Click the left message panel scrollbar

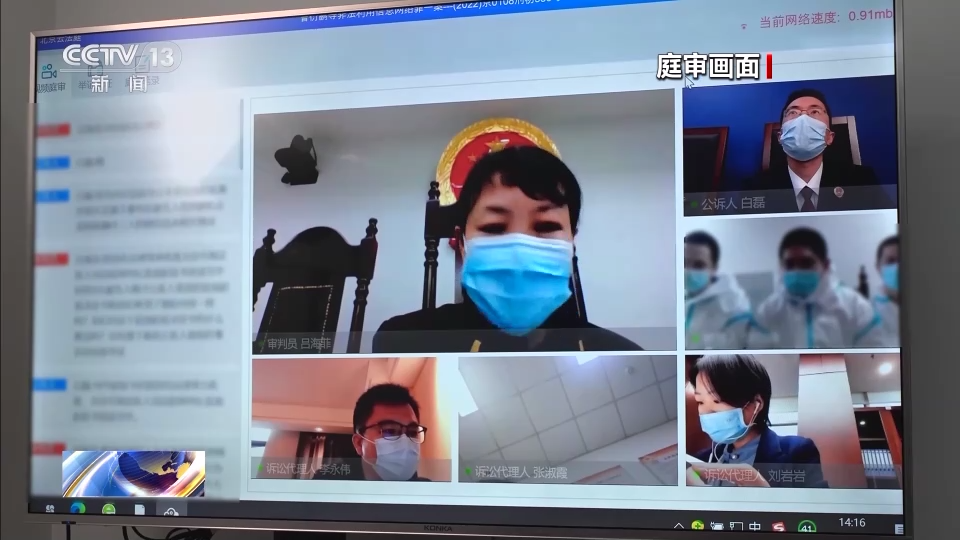pyautogui.click(x=240, y=135)
